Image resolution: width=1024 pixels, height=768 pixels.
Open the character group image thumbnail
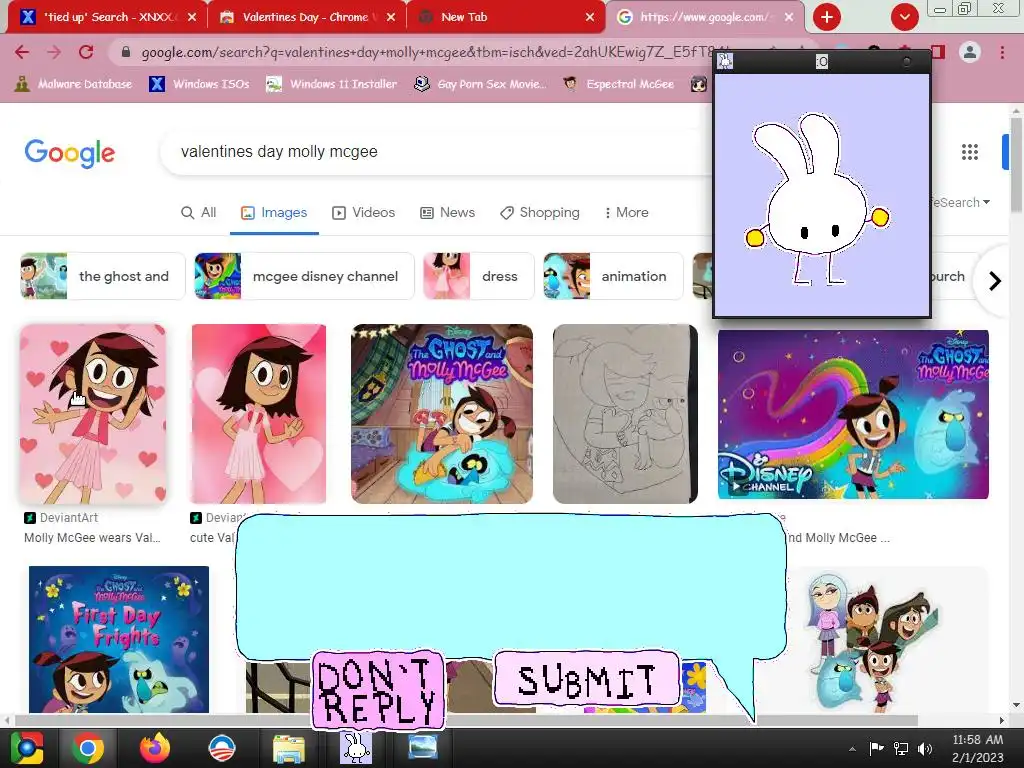click(875, 639)
